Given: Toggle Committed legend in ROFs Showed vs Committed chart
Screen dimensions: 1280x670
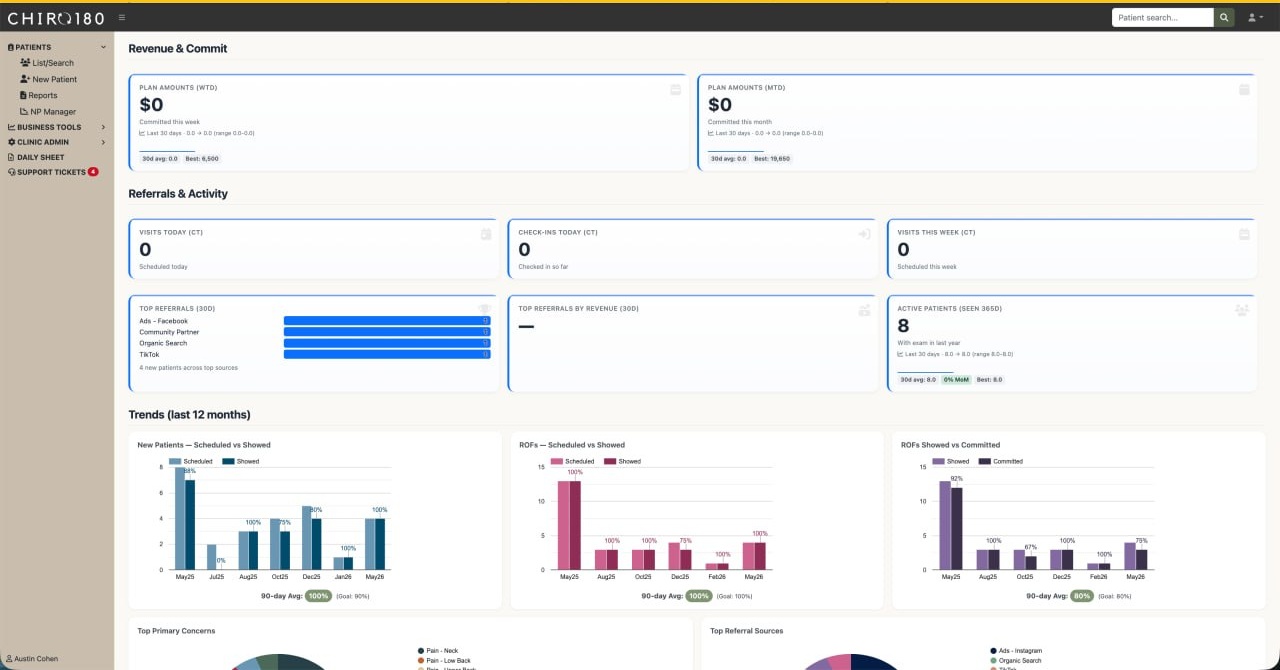Looking at the screenshot, I should pos(1001,461).
